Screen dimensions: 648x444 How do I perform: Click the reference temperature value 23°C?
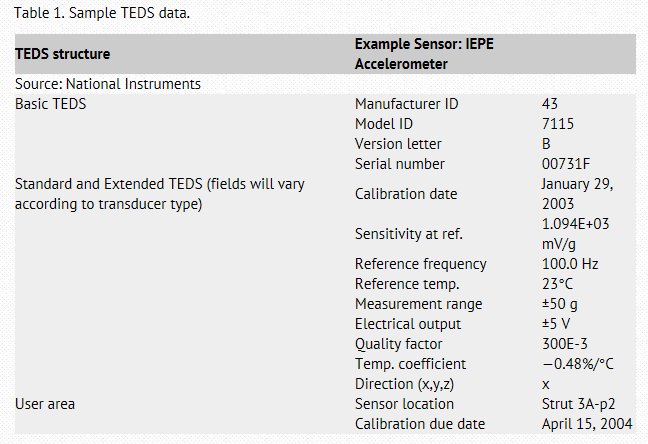pos(556,284)
